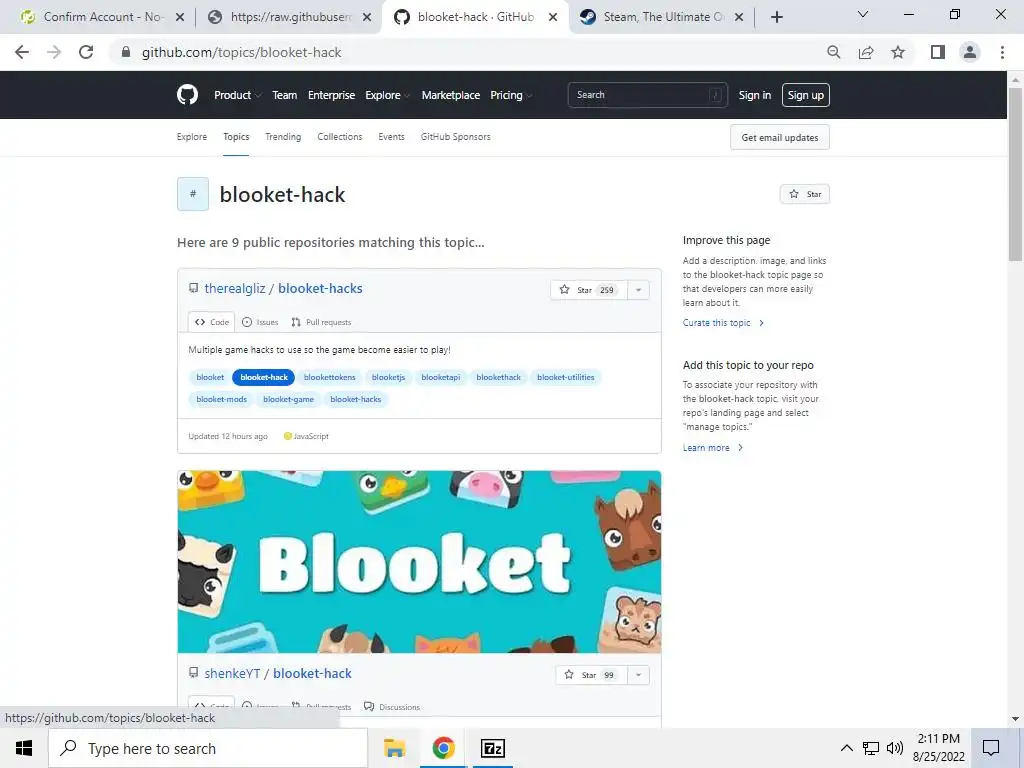Open the zoom magnifier icon in address bar

tap(833, 52)
